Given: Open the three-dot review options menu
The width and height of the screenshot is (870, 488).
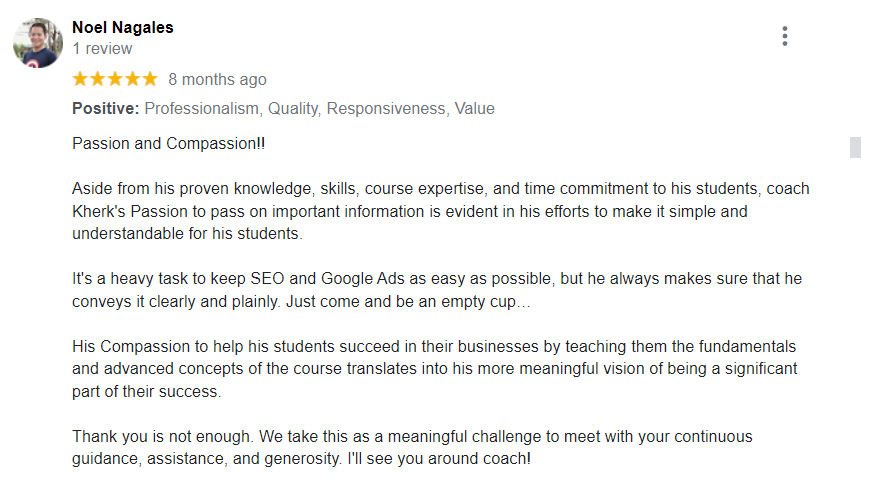Looking at the screenshot, I should 785,36.
